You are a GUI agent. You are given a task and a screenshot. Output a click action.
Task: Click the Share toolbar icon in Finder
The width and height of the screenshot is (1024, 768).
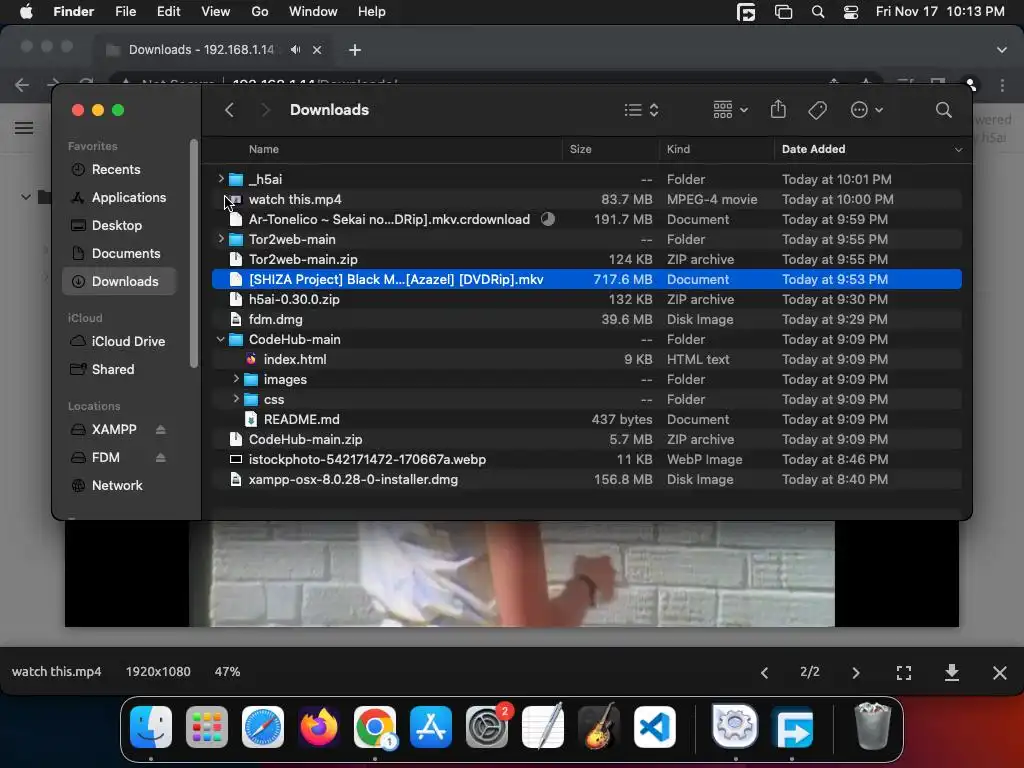778,109
